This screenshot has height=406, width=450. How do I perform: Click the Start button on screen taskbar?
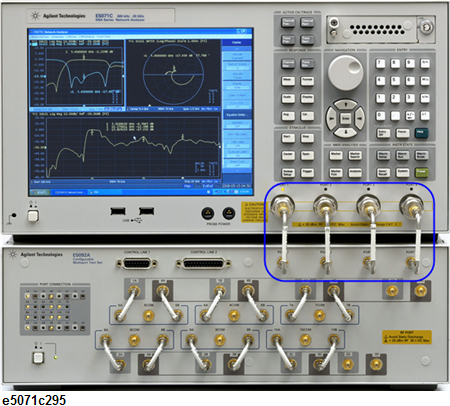(40, 192)
